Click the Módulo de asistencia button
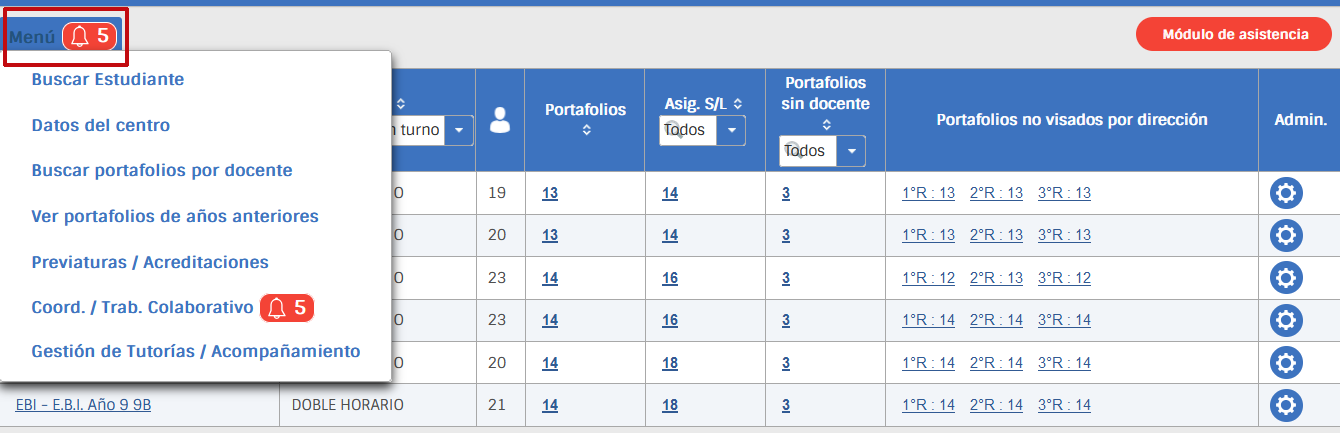The height and width of the screenshot is (433, 1340). coord(1234,34)
